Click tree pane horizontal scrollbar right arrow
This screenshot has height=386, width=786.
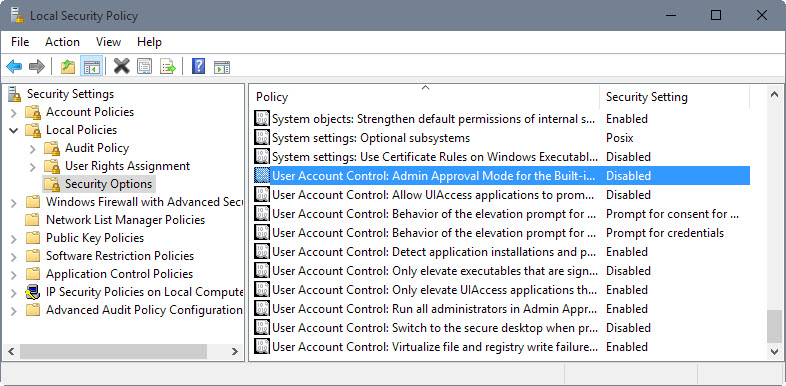[235, 351]
